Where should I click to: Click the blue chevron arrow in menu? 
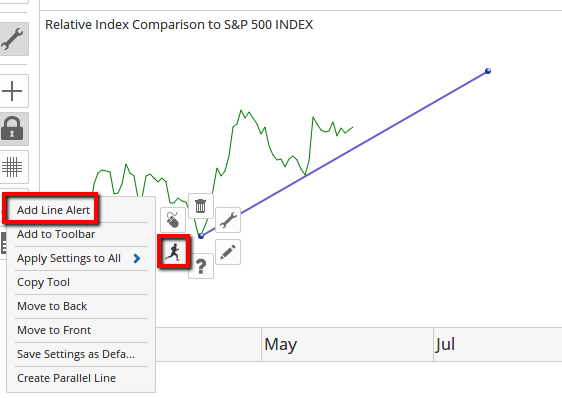137,258
